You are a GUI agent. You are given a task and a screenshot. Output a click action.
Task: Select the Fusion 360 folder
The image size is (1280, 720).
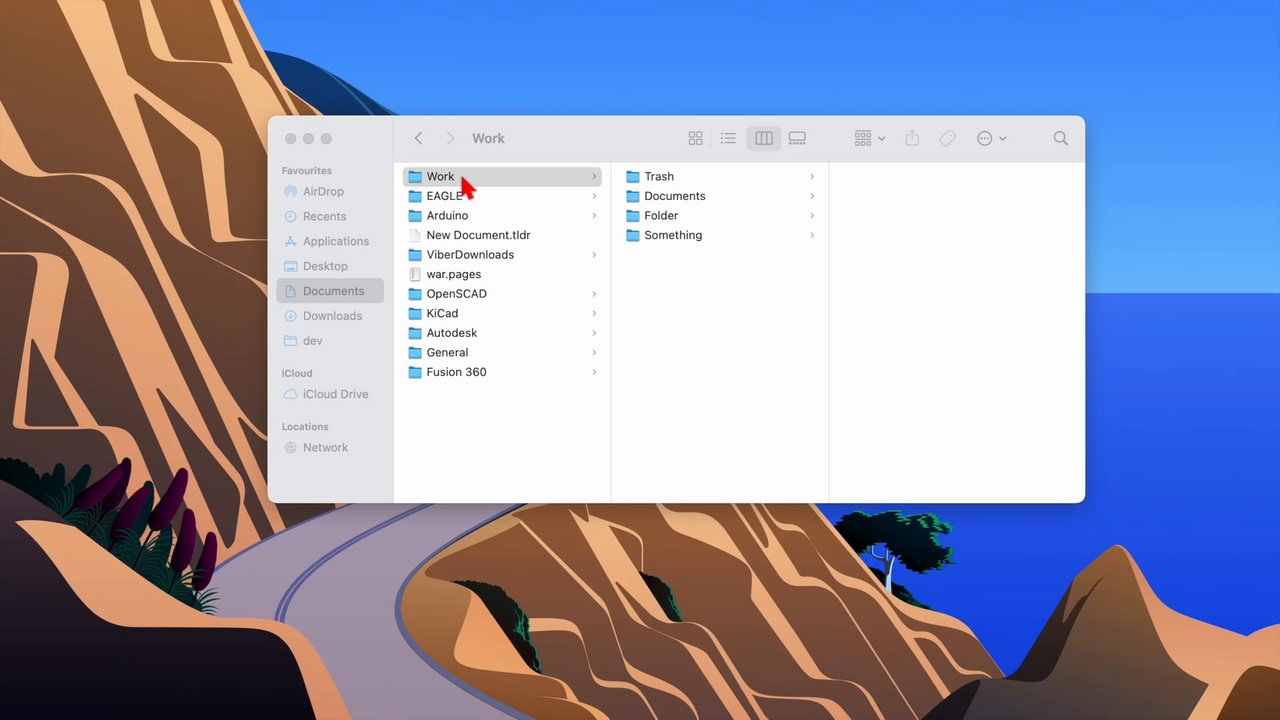(x=502, y=372)
